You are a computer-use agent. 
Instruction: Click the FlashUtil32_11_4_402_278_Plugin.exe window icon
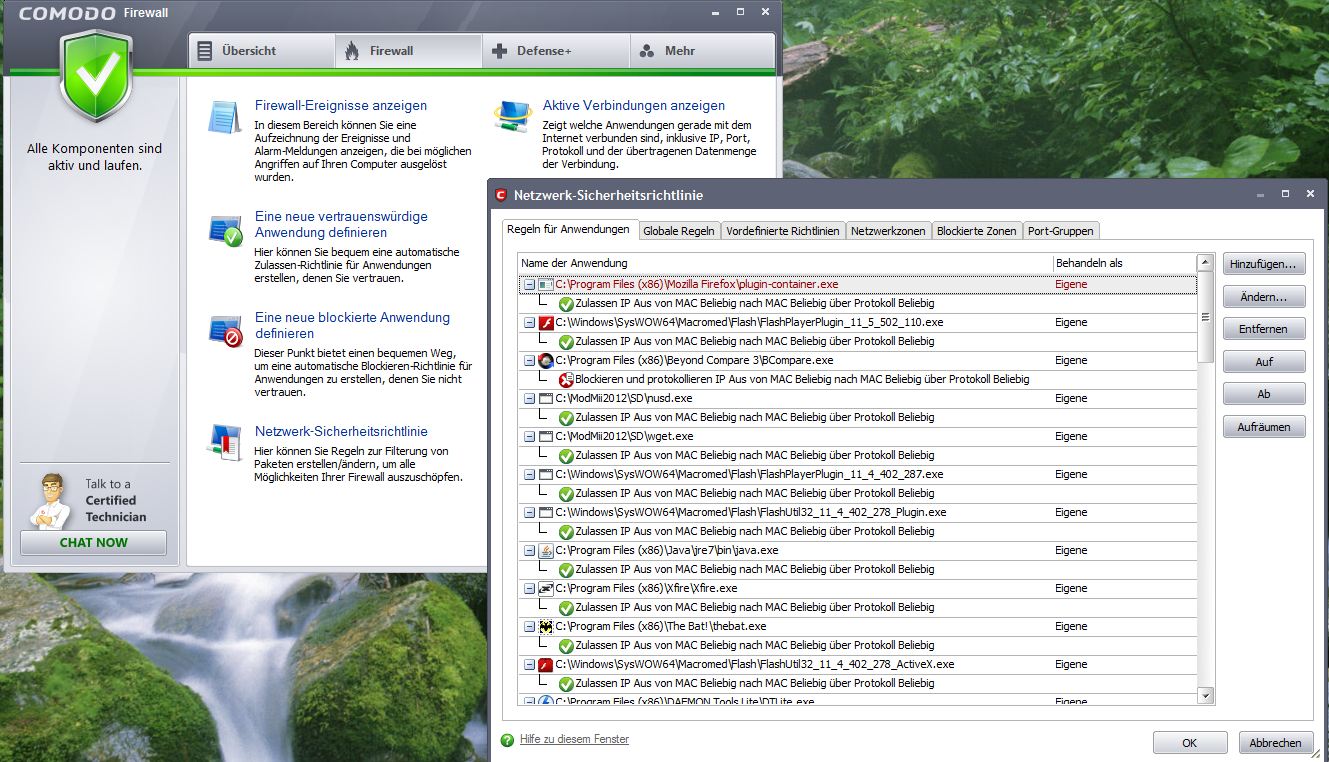click(x=546, y=513)
